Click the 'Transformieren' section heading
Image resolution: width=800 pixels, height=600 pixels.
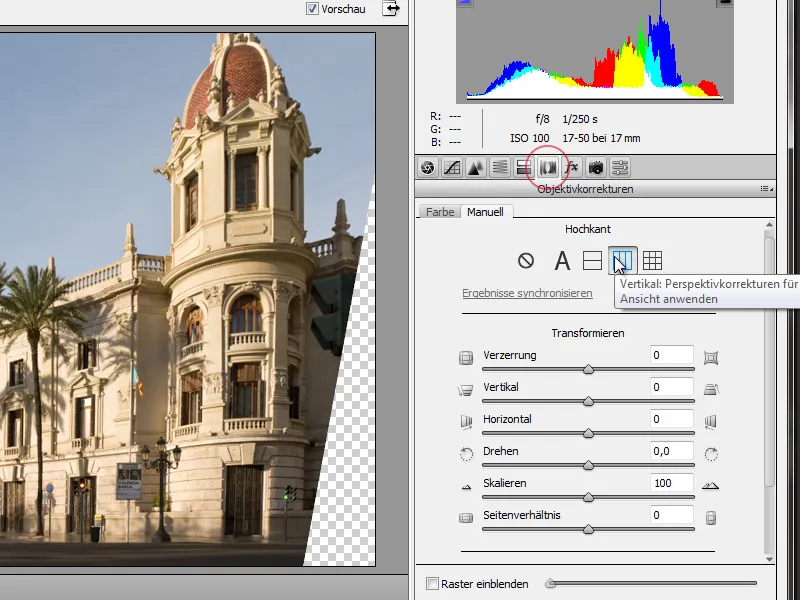point(588,333)
